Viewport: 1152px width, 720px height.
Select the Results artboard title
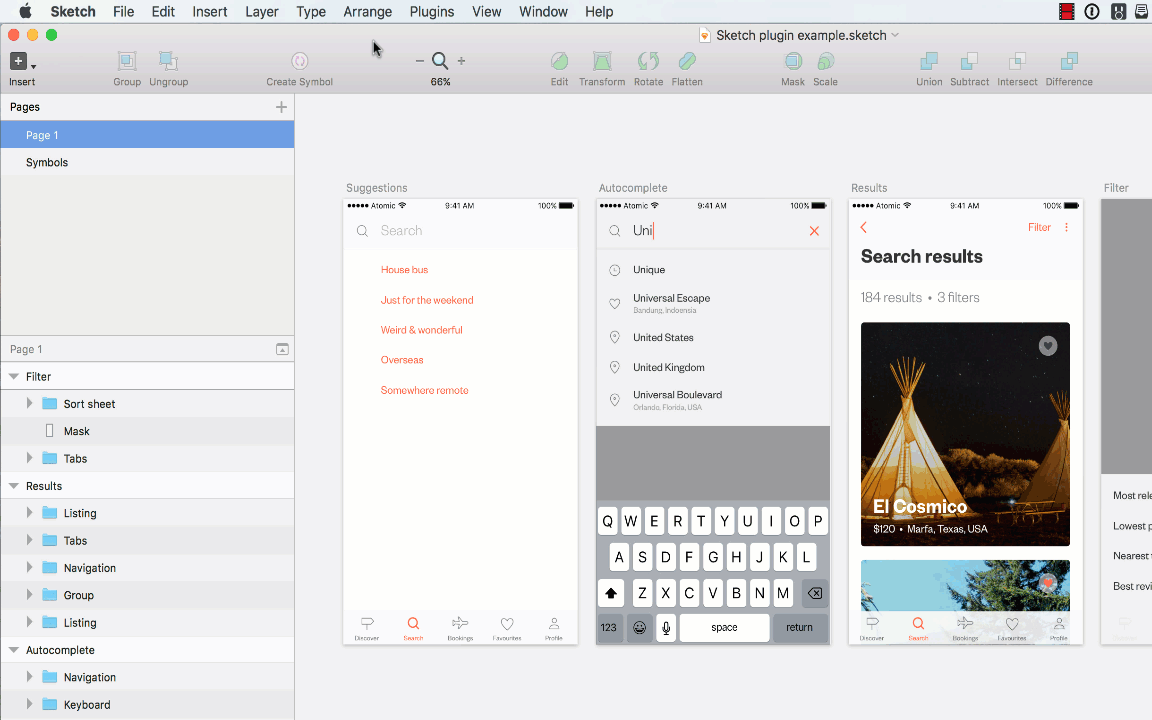point(869,188)
